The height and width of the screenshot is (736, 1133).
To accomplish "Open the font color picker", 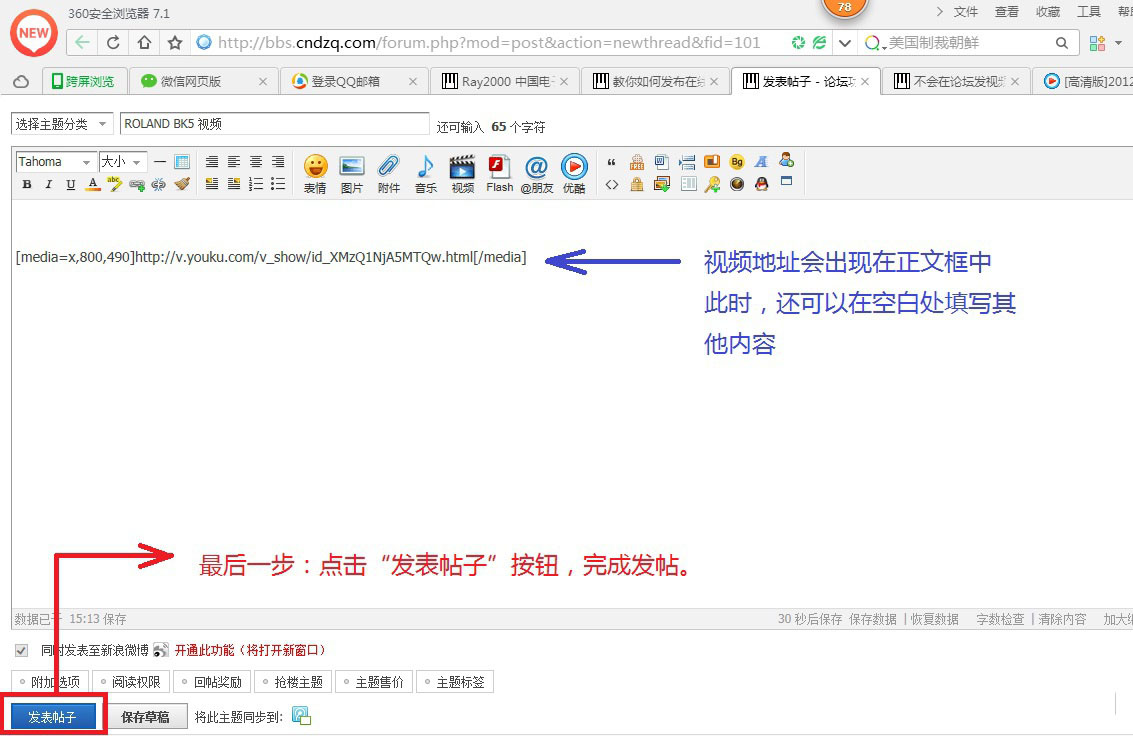I will click(93, 185).
